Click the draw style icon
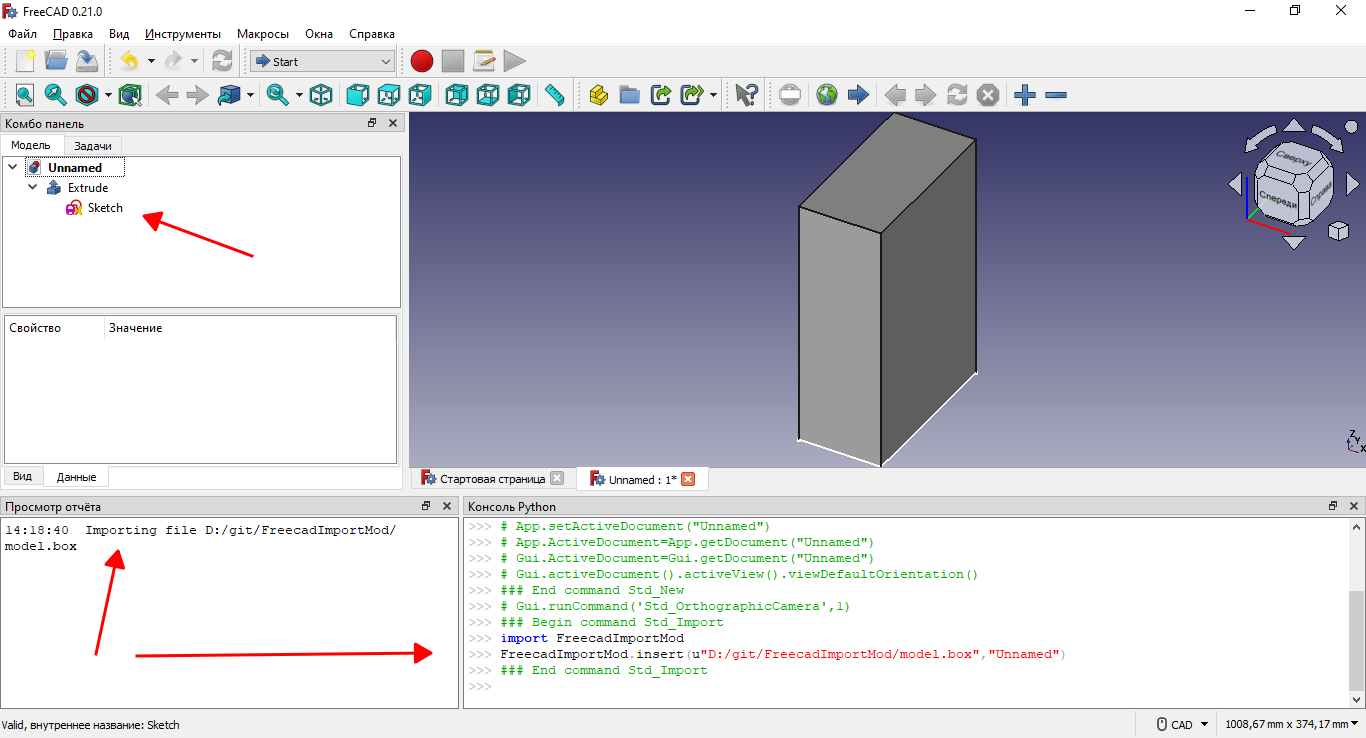 tap(87, 95)
